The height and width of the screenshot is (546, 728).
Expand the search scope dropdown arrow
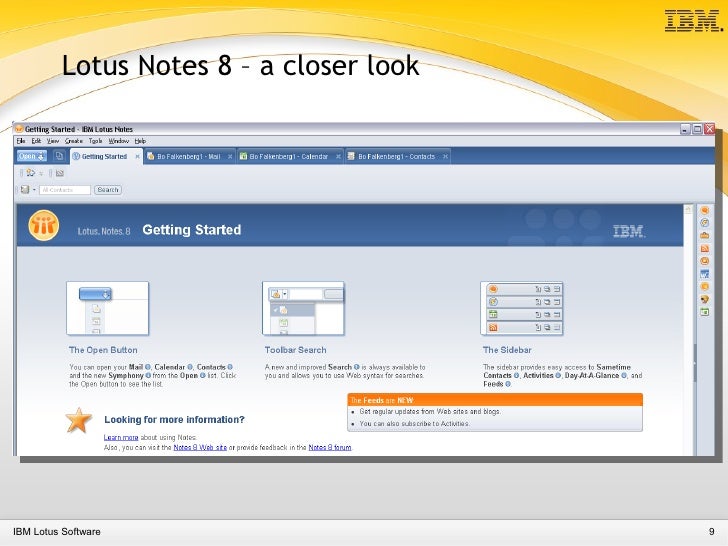(34, 189)
